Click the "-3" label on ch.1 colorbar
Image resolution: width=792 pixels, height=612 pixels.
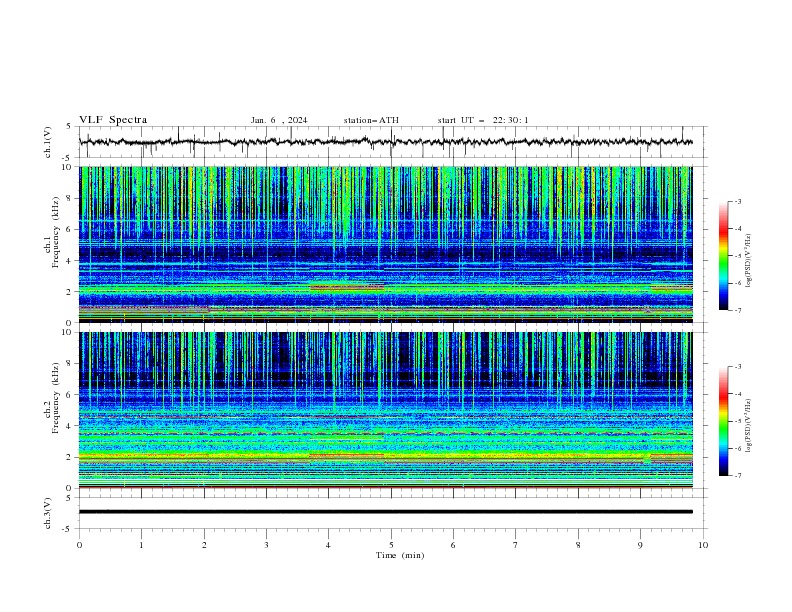[738, 201]
